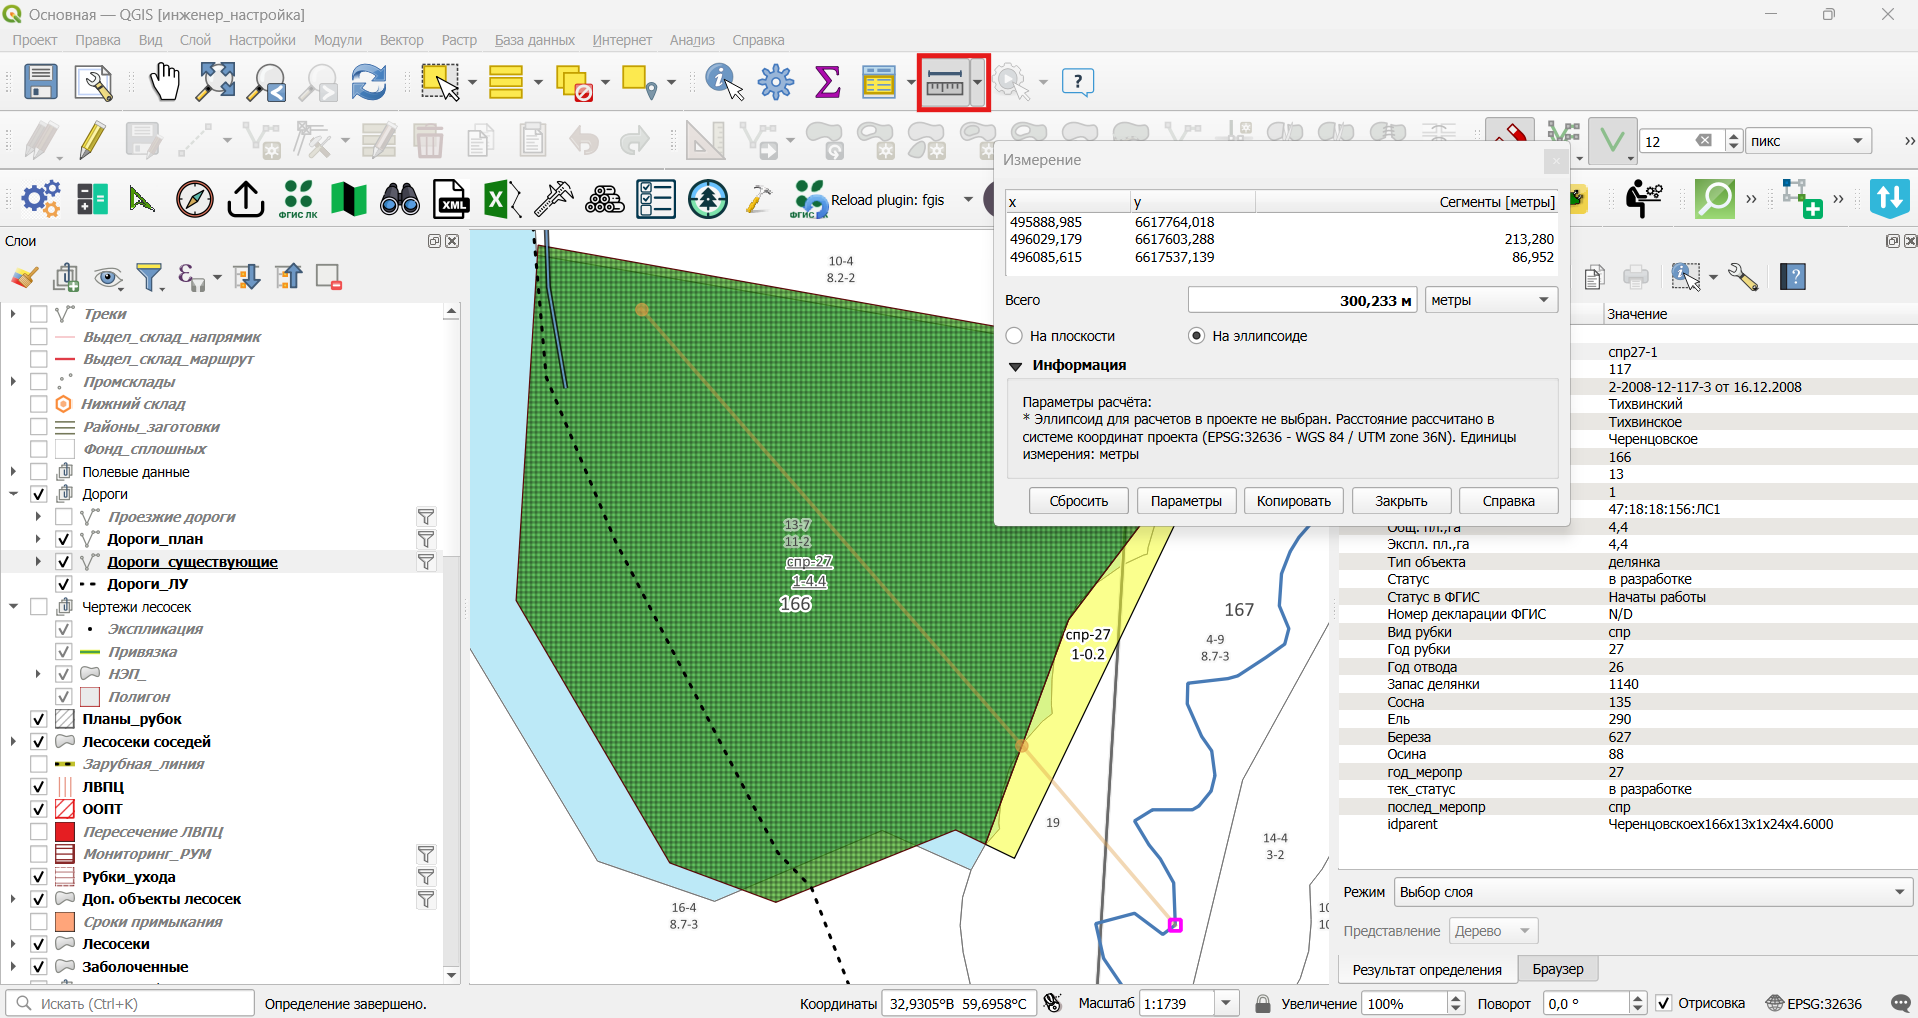Click the Refresh map icon
Viewport: 1918px width, 1018px height.
[369, 82]
